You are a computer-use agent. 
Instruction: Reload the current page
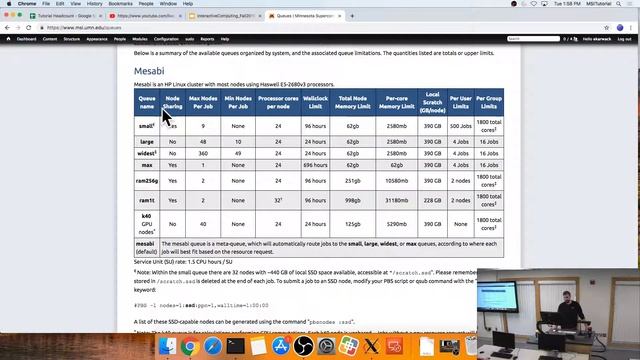click(29, 27)
